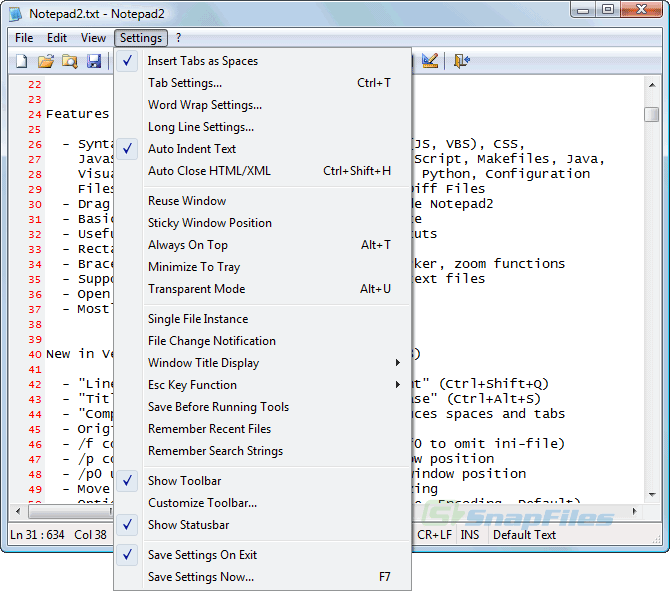
Task: Click the Notepad2 title bar app icon
Action: (x=16, y=14)
